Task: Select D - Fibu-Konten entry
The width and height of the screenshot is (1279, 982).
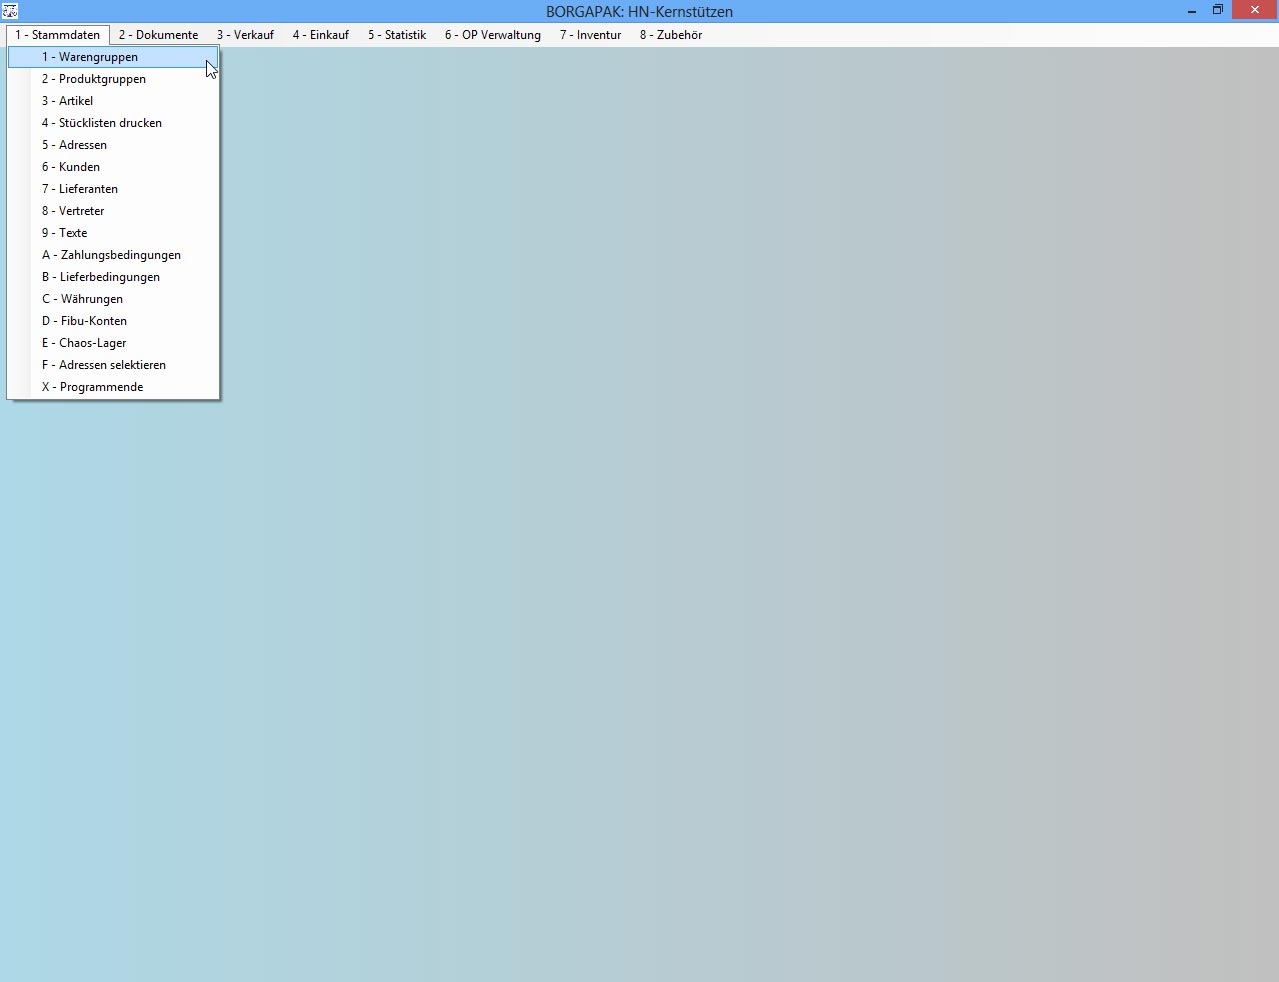Action: [x=113, y=321]
